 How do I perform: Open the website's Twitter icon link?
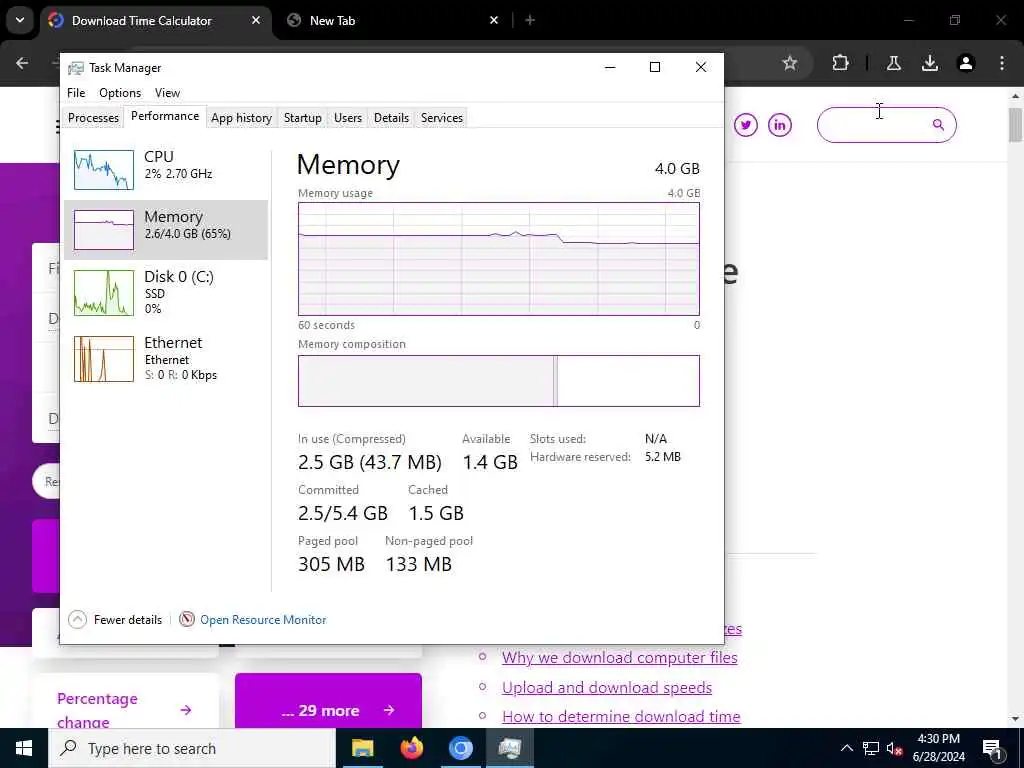coord(746,125)
